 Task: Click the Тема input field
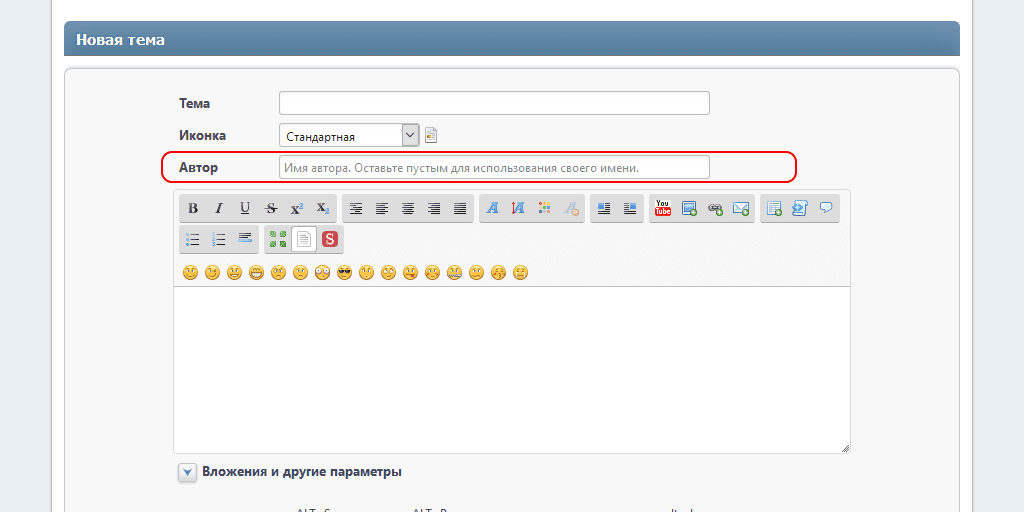pyautogui.click(x=494, y=103)
